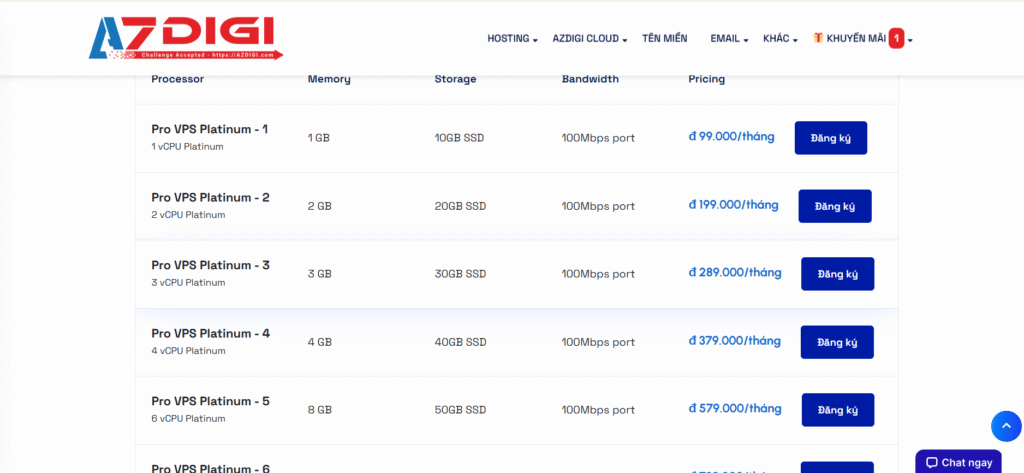1024x473 pixels.
Task: Click the chat bubble icon in Chat ngay
Action: pos(931,463)
